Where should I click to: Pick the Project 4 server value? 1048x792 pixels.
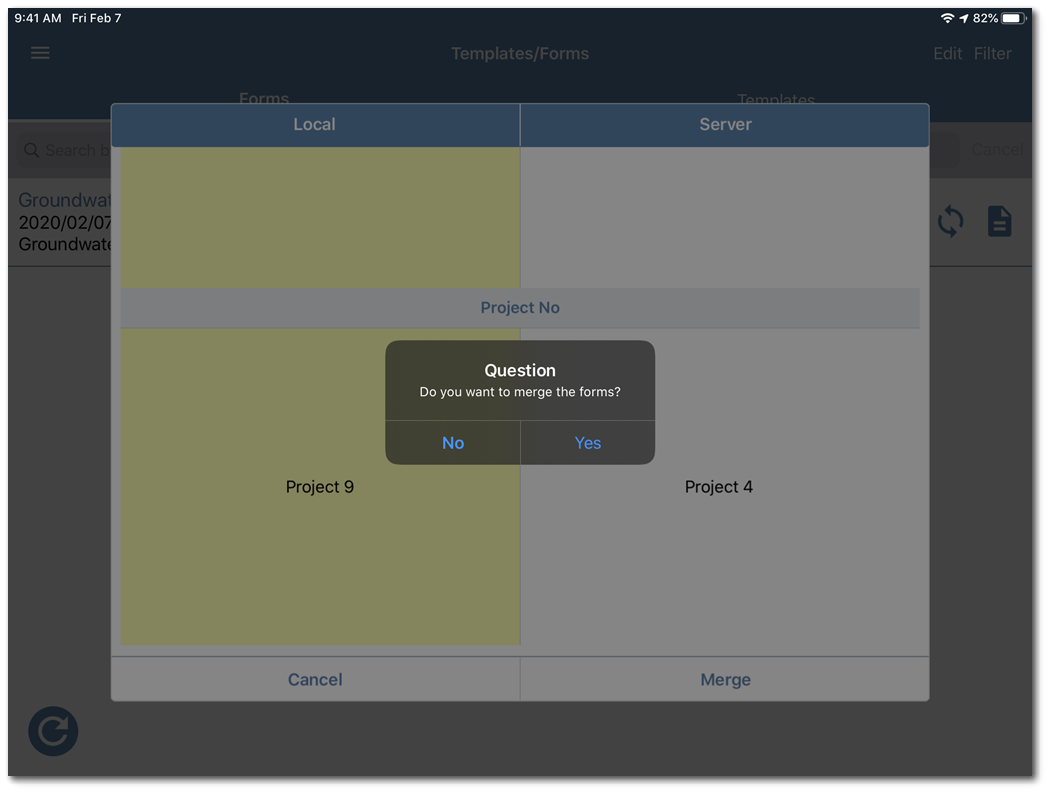tap(719, 487)
